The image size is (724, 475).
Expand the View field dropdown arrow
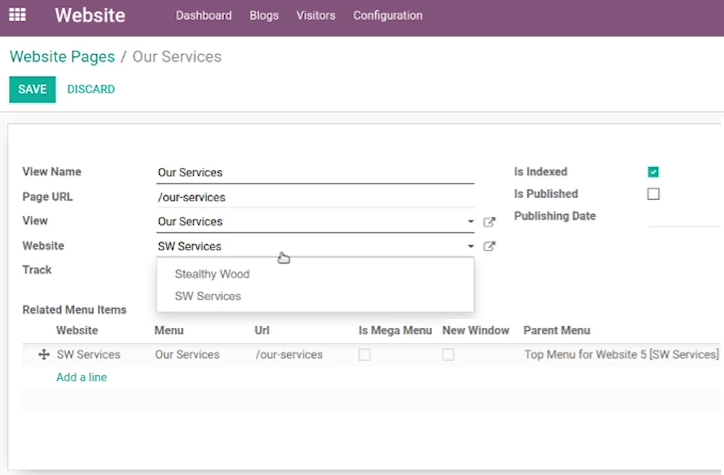471,222
